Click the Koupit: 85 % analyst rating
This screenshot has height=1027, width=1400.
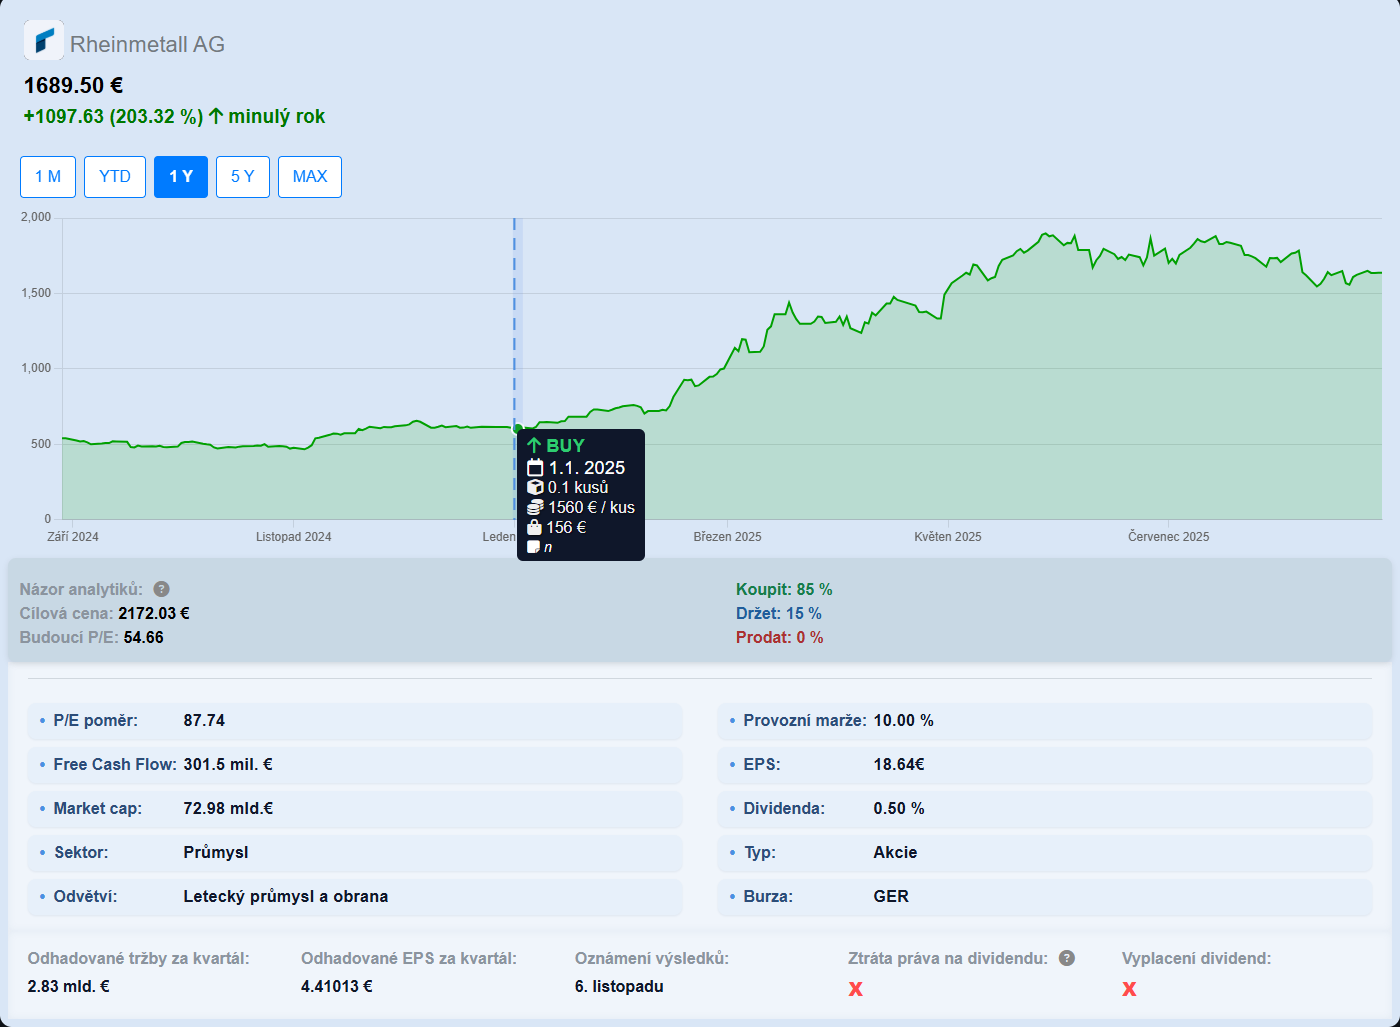click(784, 589)
